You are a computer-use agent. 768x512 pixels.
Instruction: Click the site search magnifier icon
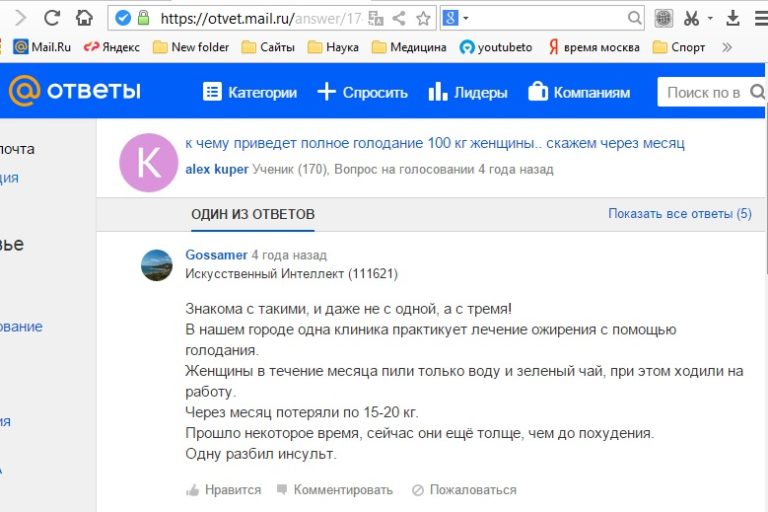pos(757,92)
